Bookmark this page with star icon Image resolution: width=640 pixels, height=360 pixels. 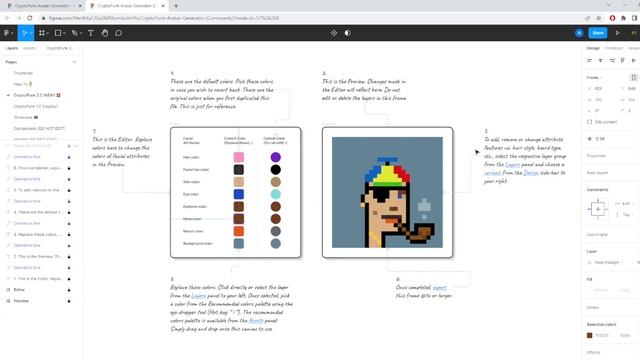click(598, 18)
